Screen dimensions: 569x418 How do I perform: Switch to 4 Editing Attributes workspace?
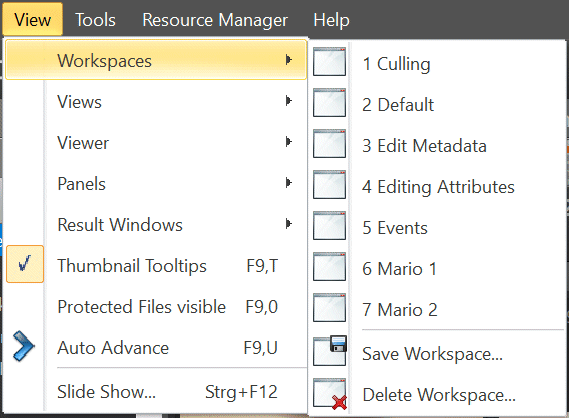[438, 187]
